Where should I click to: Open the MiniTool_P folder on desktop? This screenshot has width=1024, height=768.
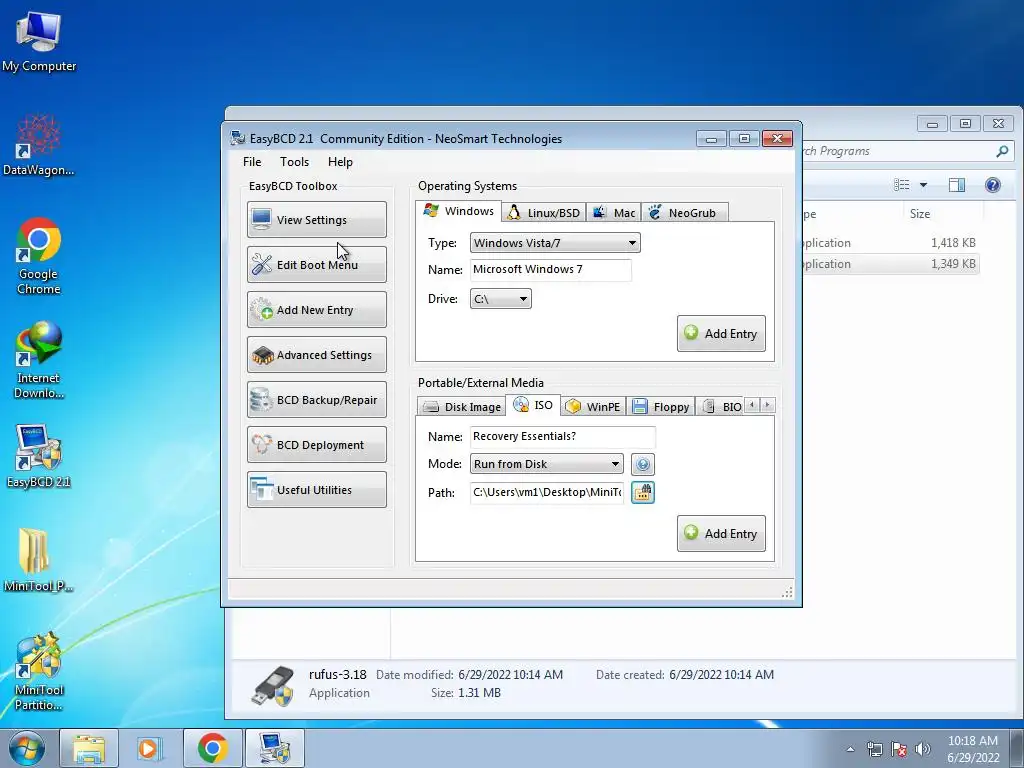(39, 560)
